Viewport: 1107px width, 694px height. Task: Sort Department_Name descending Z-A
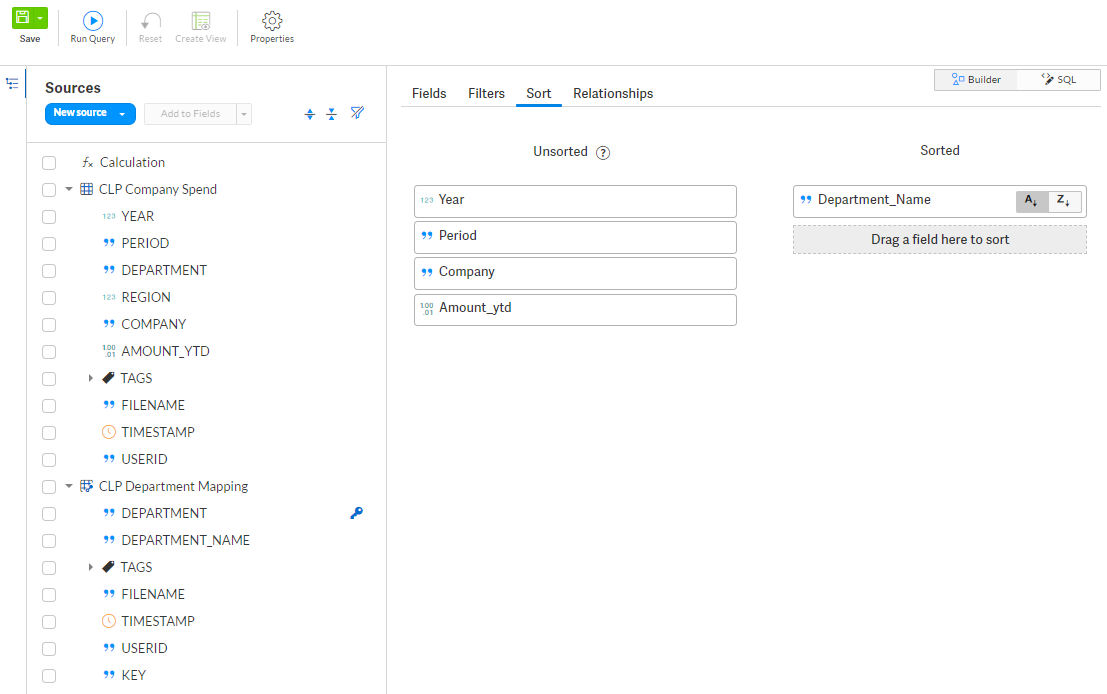tap(1065, 201)
